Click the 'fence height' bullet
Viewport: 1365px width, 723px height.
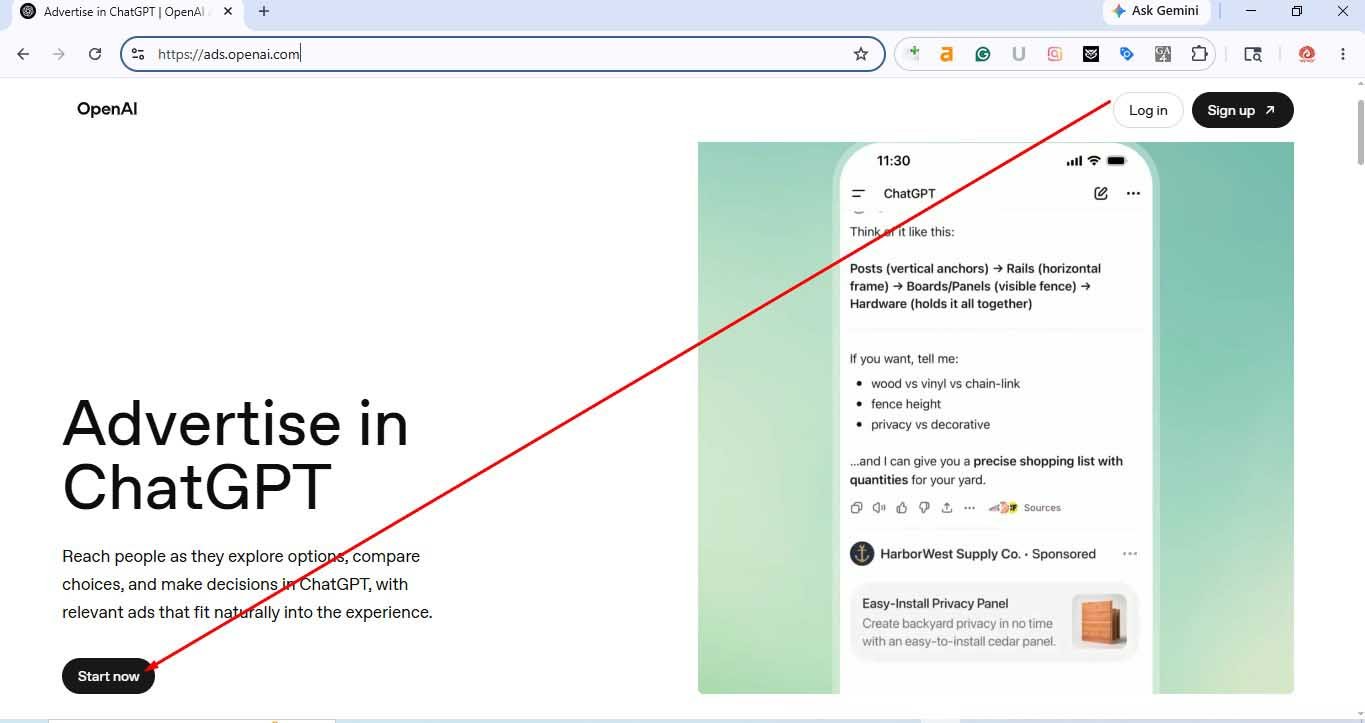tap(906, 404)
